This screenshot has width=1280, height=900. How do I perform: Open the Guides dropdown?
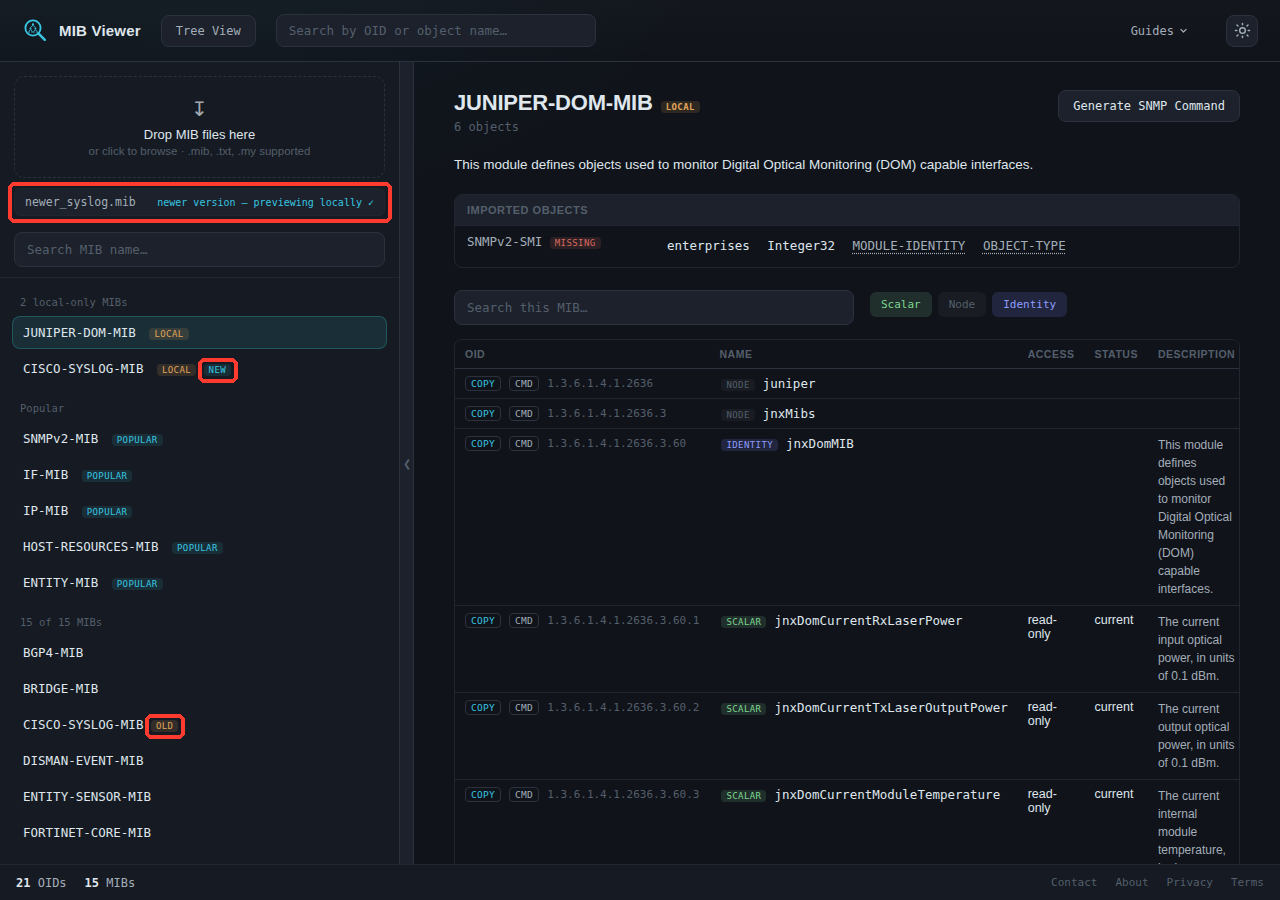[1159, 30]
